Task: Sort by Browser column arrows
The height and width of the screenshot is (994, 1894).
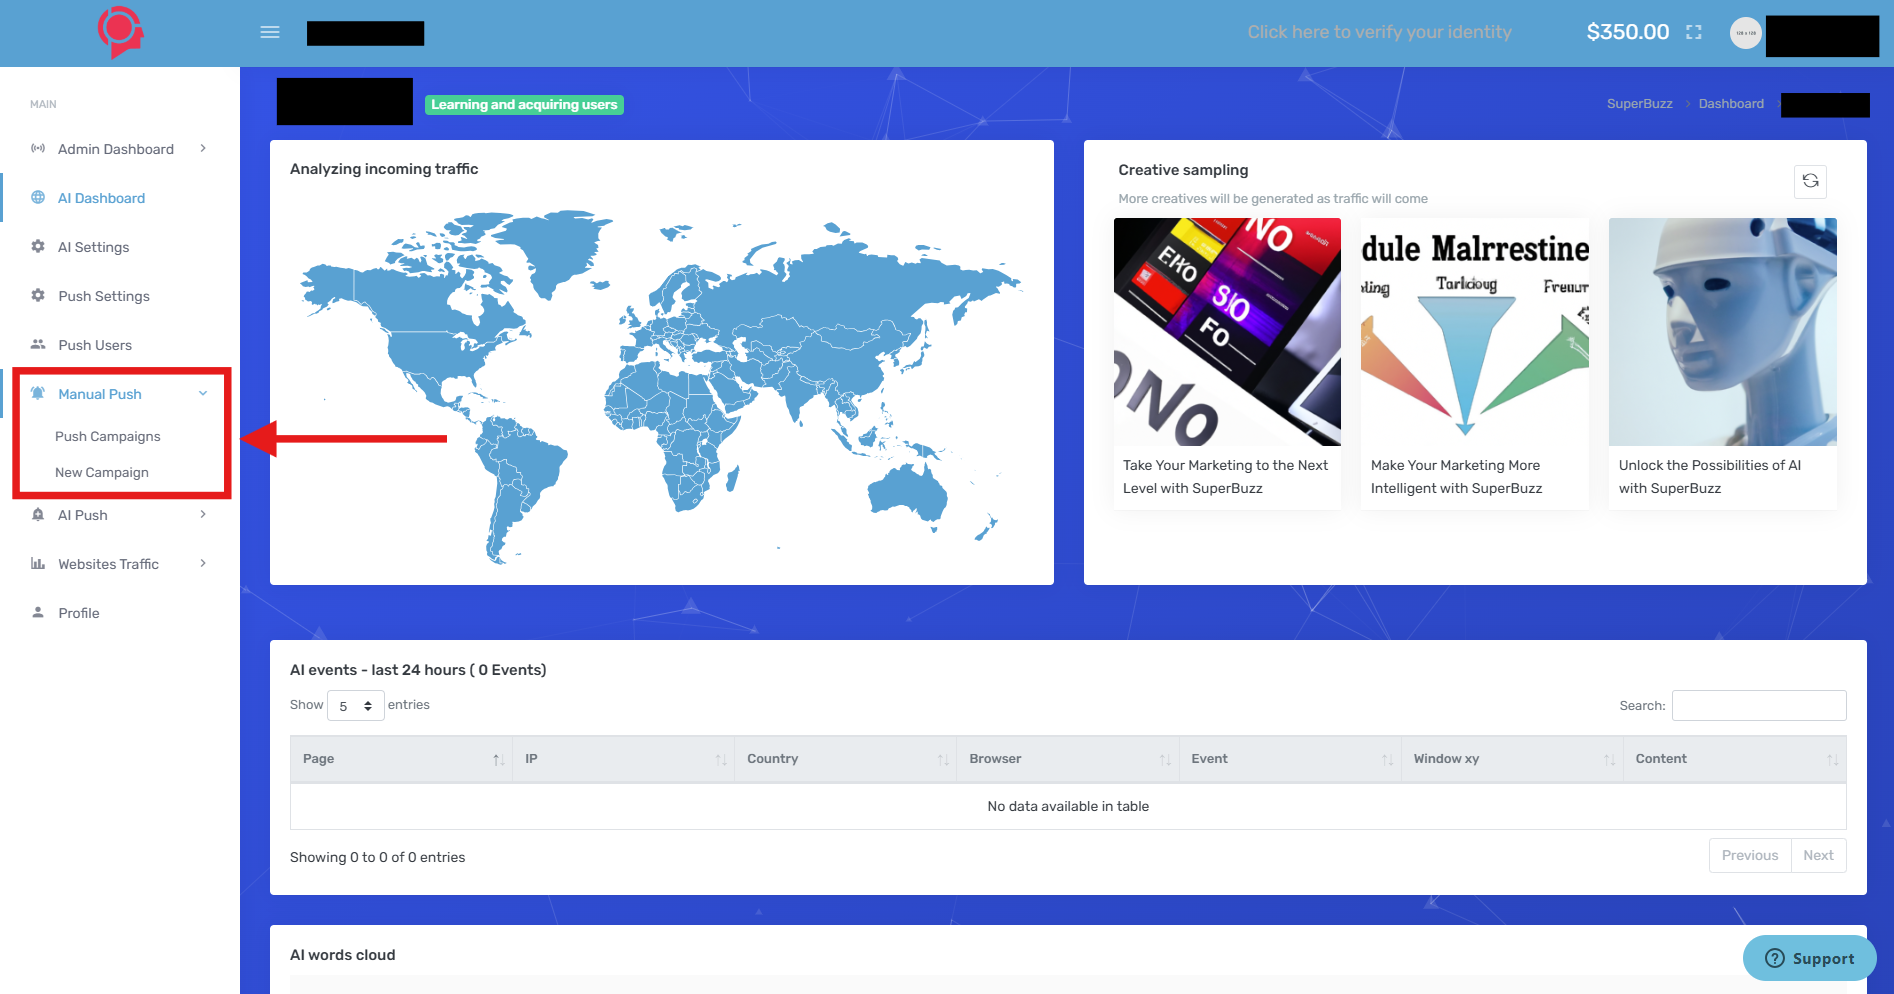Action: click(x=1165, y=760)
